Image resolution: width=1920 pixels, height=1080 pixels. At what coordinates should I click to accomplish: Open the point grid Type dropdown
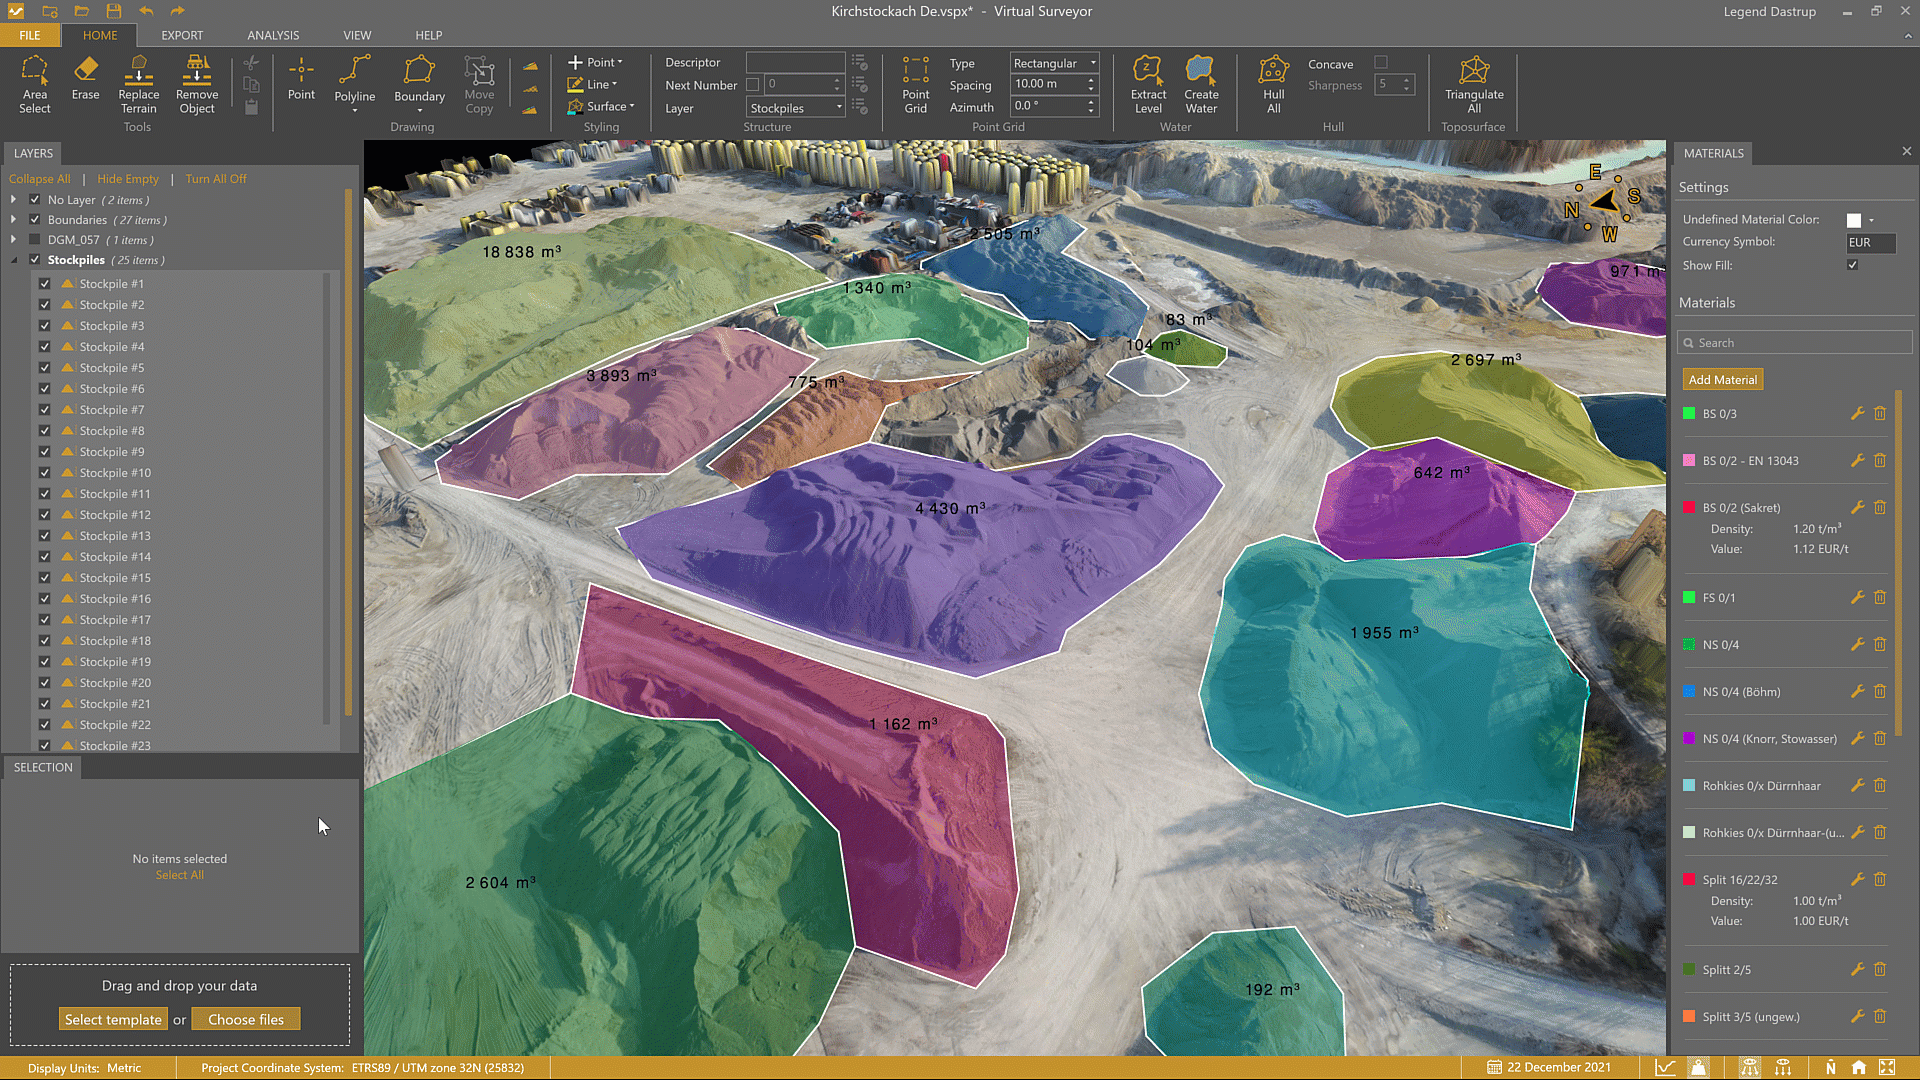pos(1054,63)
